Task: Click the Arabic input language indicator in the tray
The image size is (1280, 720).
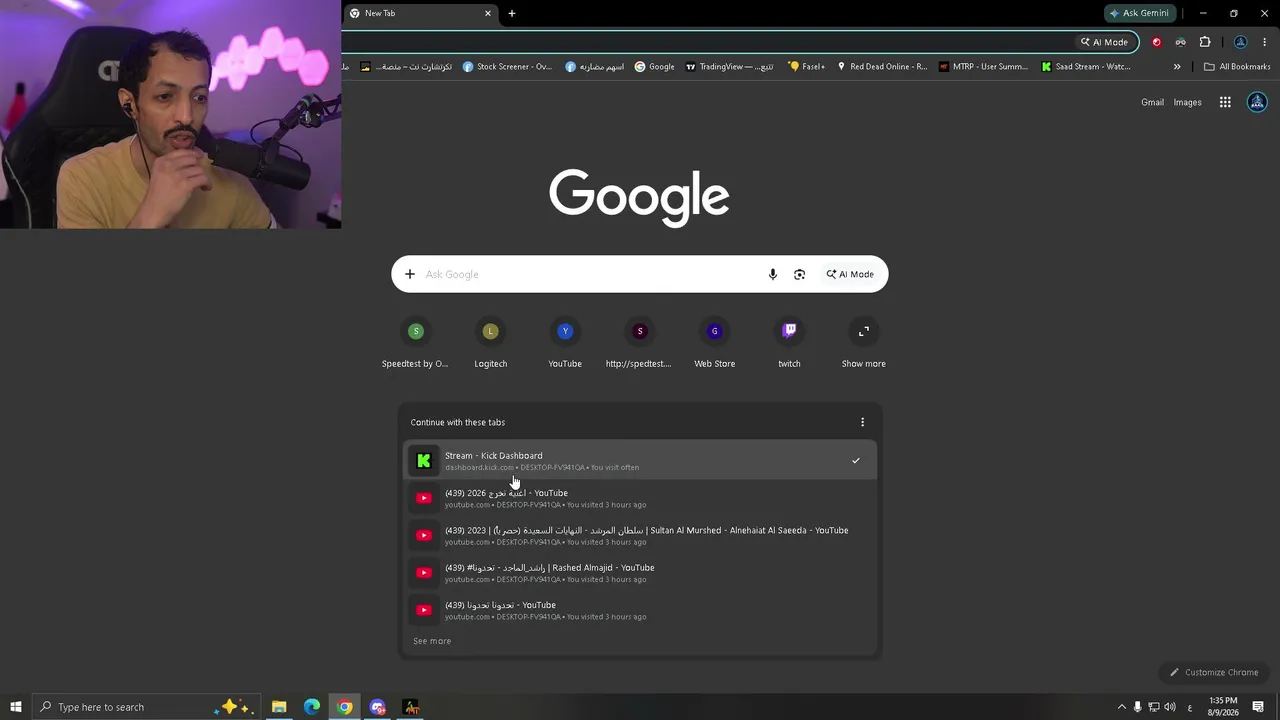Action: tap(1189, 707)
